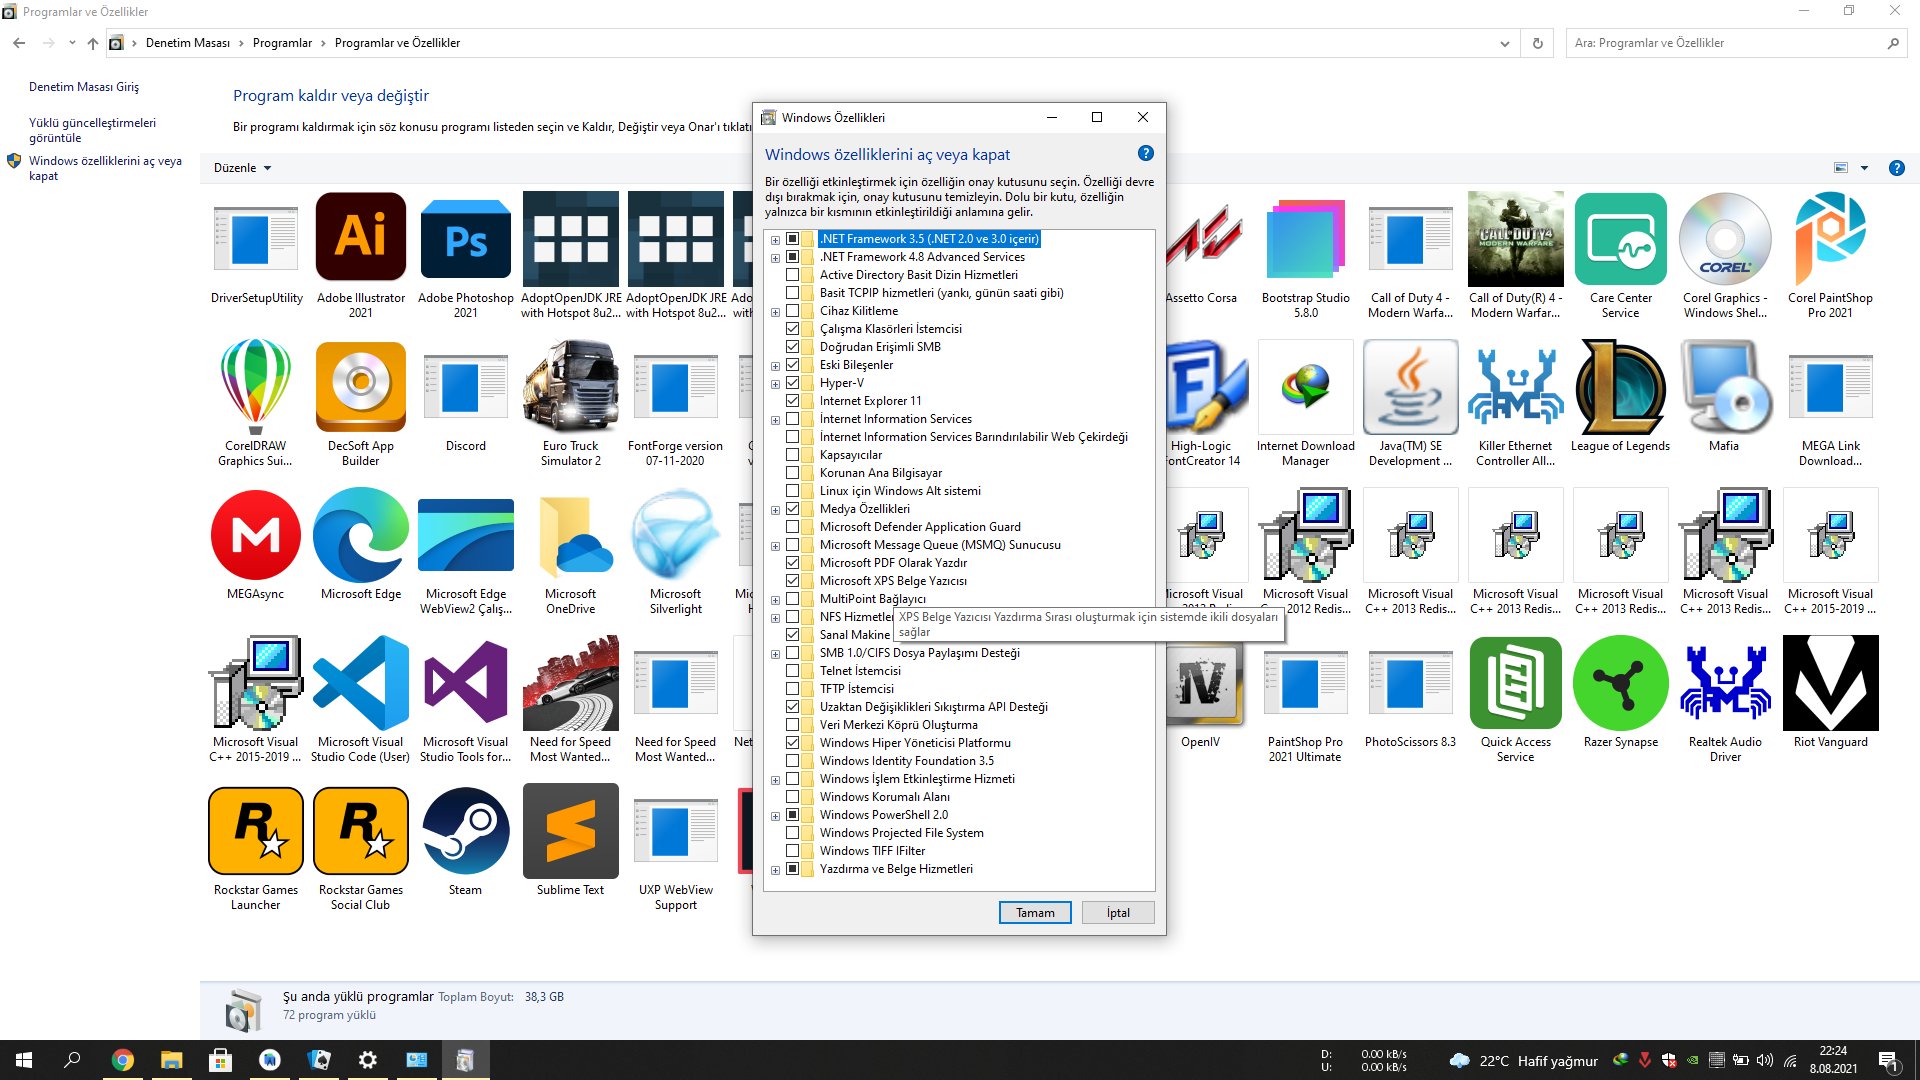Open Yüklü güncelleştirmeleri görüntüle link

(x=92, y=130)
